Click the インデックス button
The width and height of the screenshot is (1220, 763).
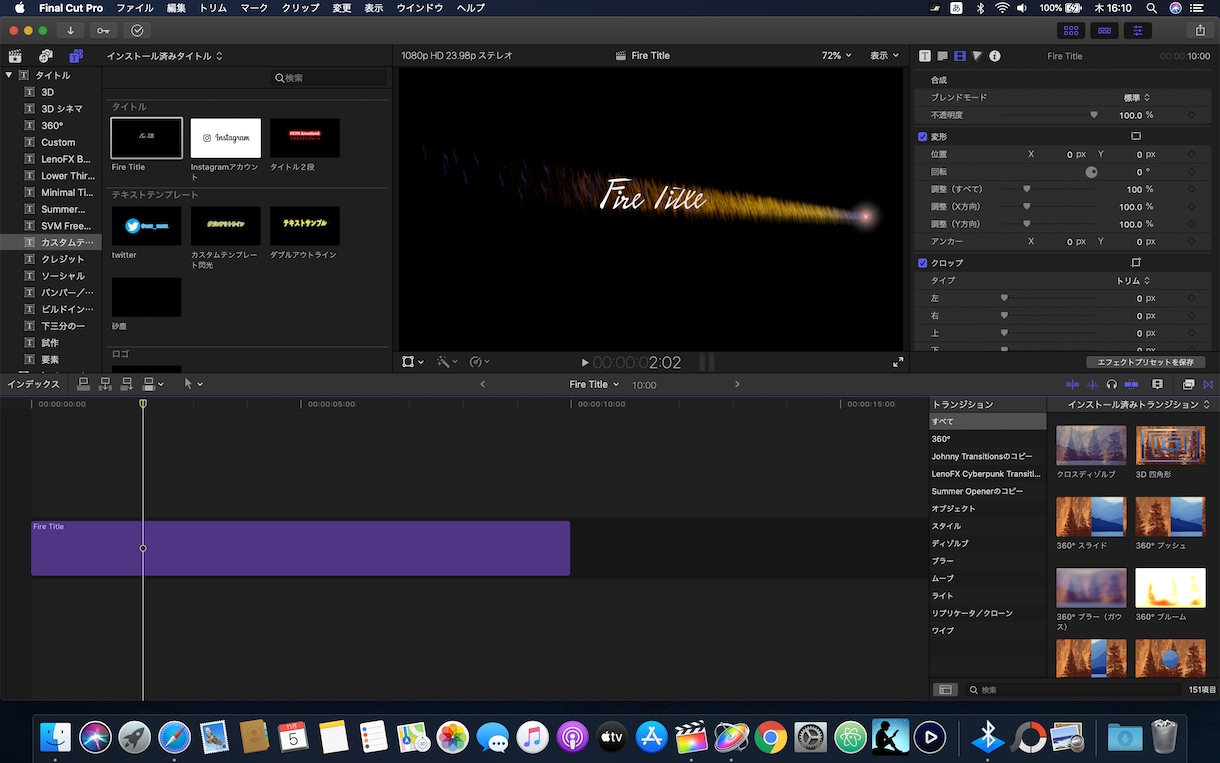[34, 384]
